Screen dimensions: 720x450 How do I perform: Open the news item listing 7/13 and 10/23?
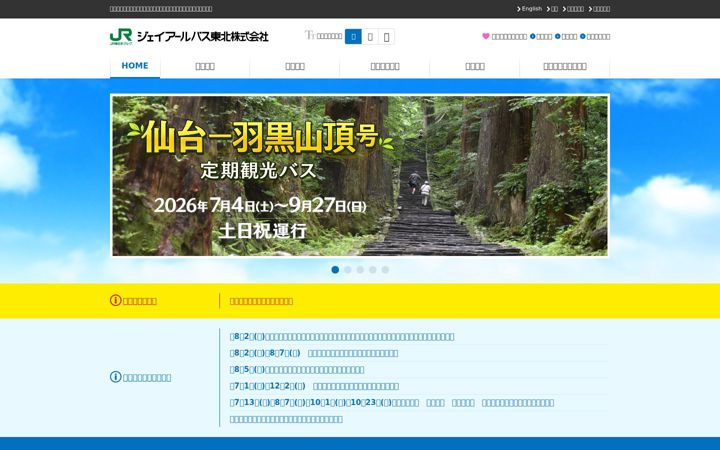point(392,403)
